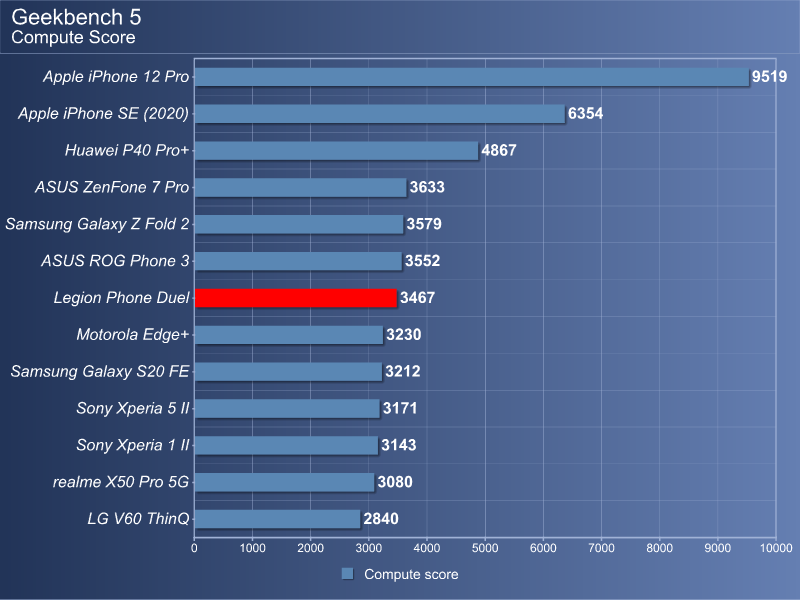
Task: Select the 'Huawei P40 Pro+' label
Action: point(127,150)
